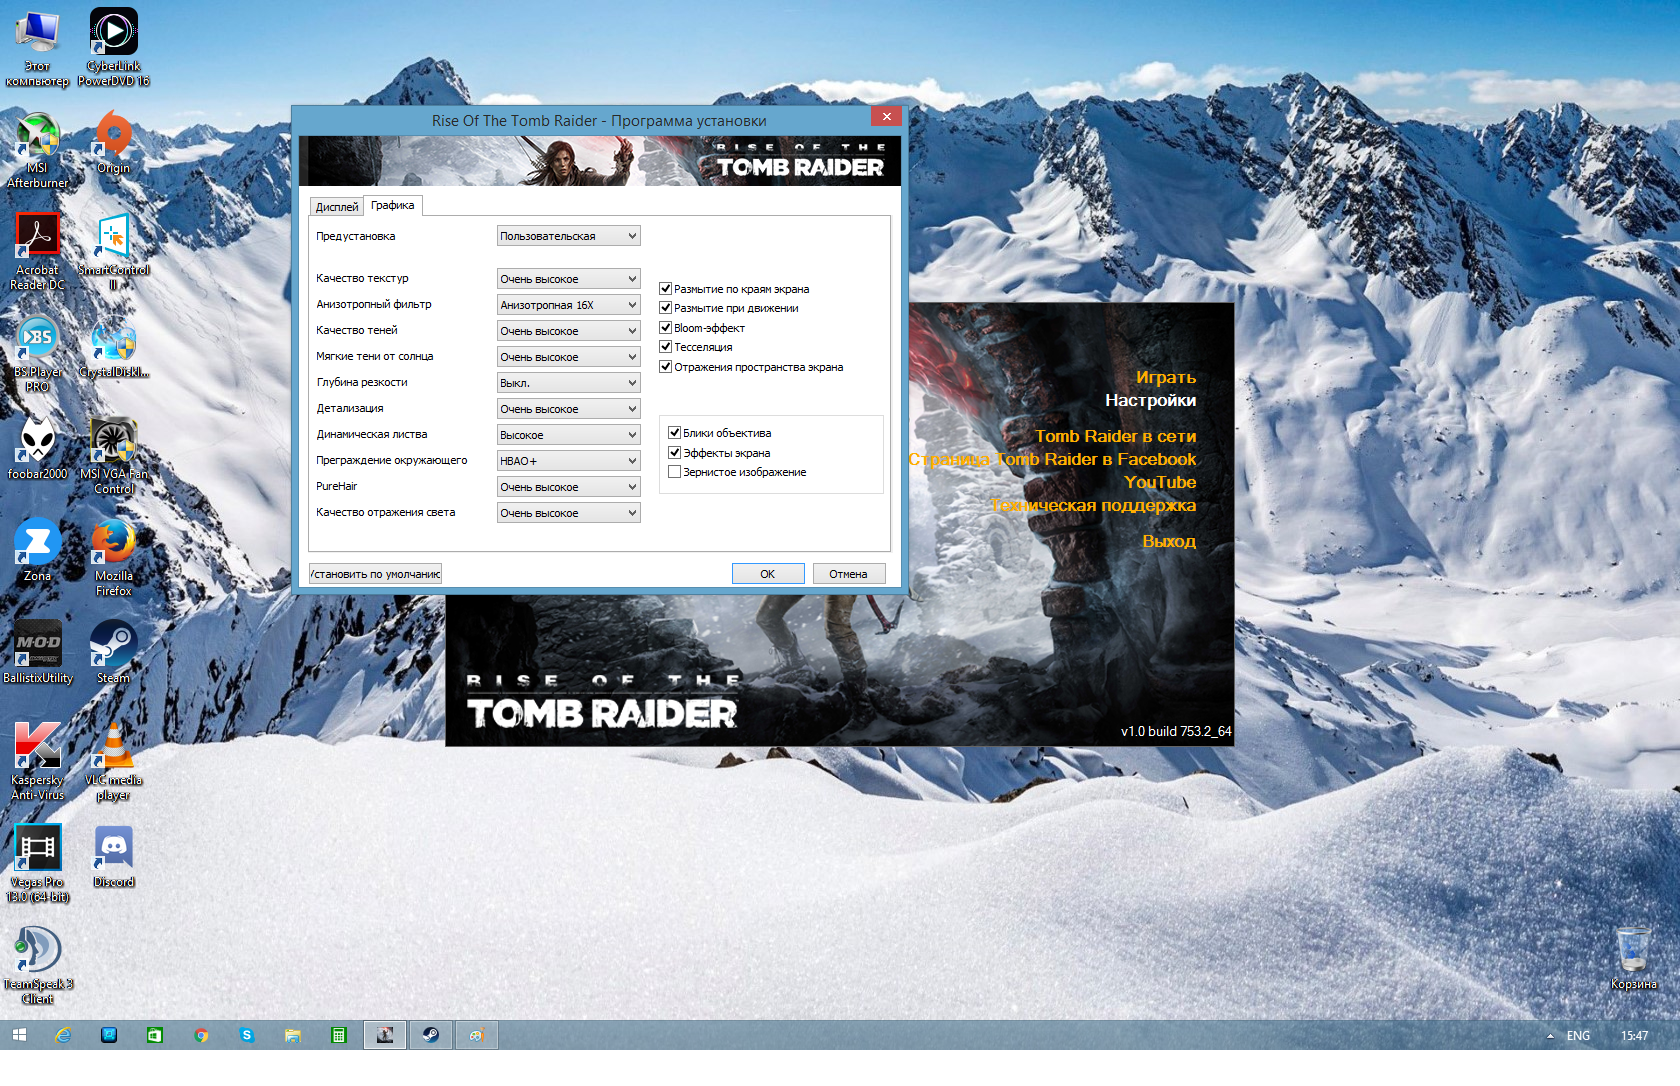This screenshot has width=1680, height=1086.
Task: Select the Графика tab
Action: click(392, 205)
